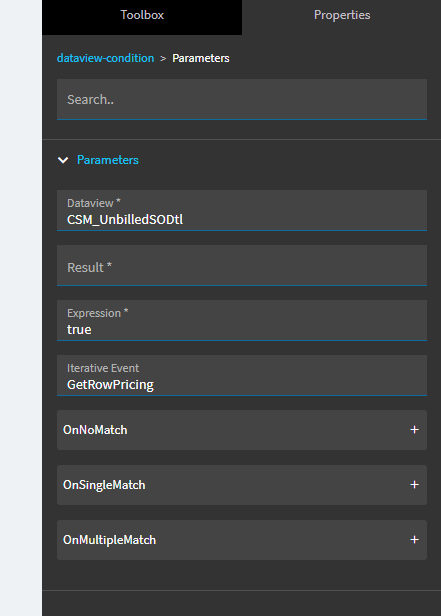The image size is (441, 616).
Task: Click the plus icon on OnSingleMatch
Action: pyautogui.click(x=414, y=485)
